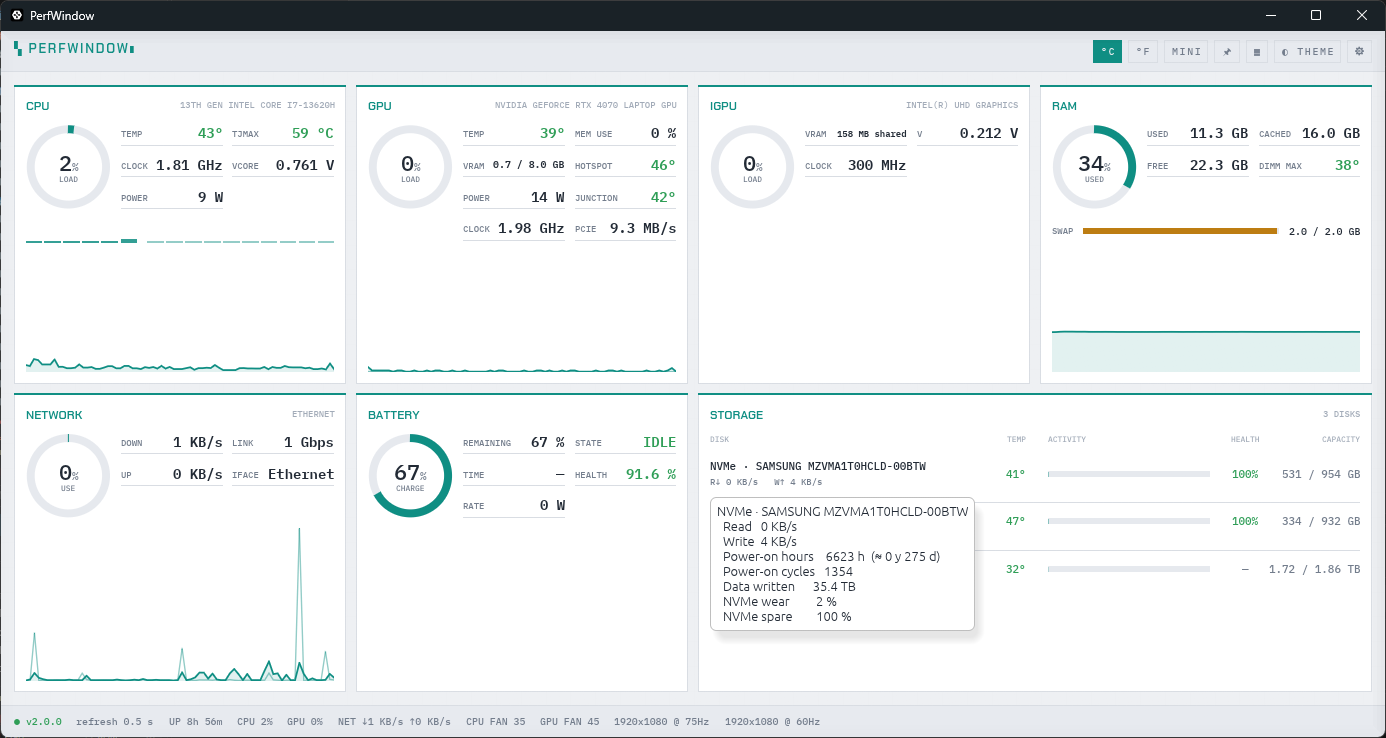Switch temperature units to °C
Screen dimensions: 1386x738
click(1108, 51)
